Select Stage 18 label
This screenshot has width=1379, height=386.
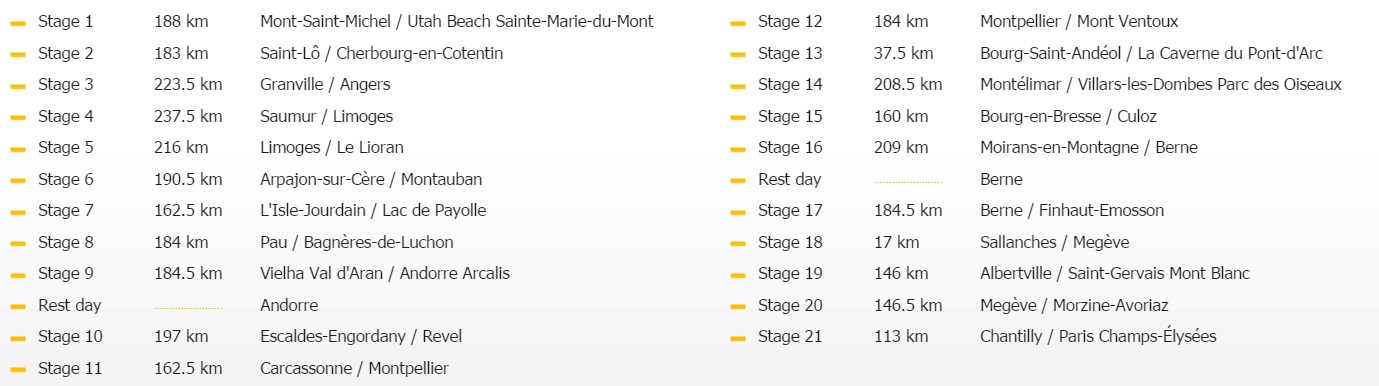pyautogui.click(x=790, y=242)
